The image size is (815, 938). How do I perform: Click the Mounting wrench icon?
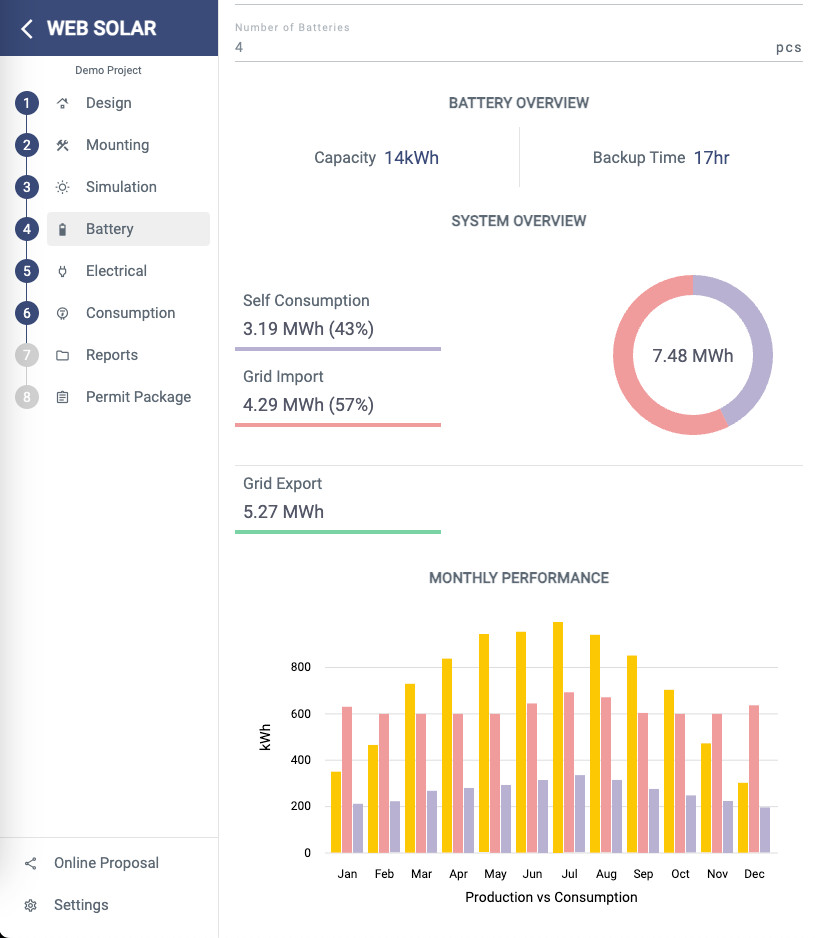pyautogui.click(x=62, y=145)
